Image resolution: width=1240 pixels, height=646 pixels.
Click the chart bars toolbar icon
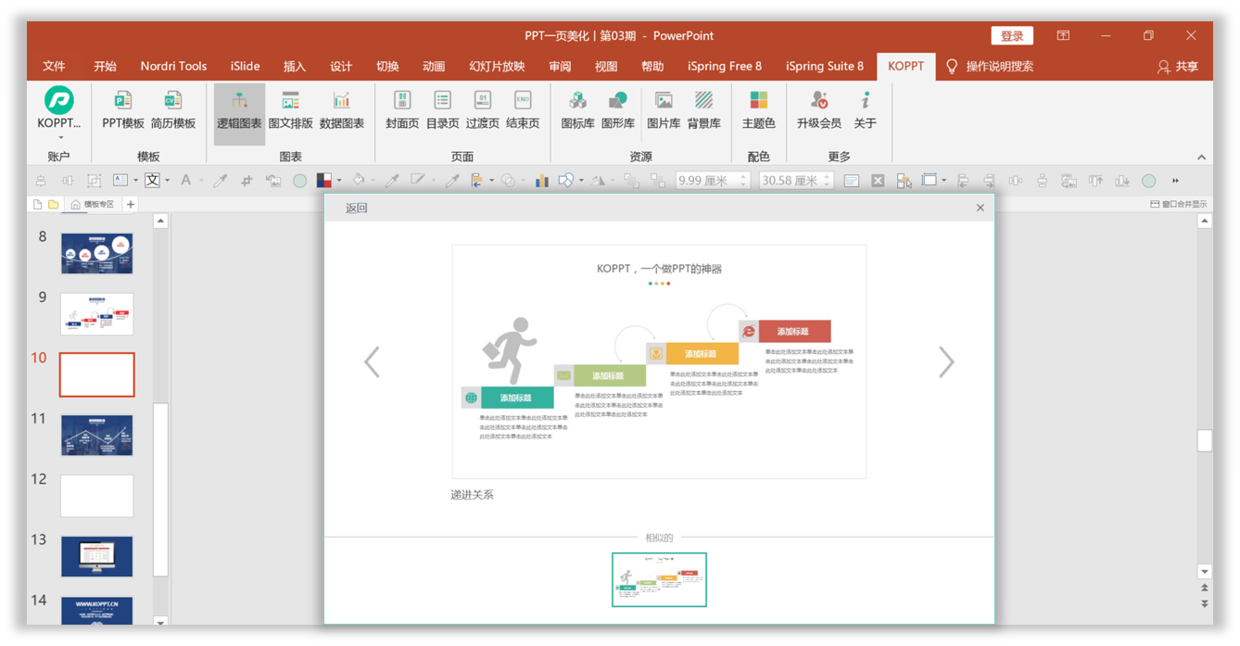pos(542,181)
